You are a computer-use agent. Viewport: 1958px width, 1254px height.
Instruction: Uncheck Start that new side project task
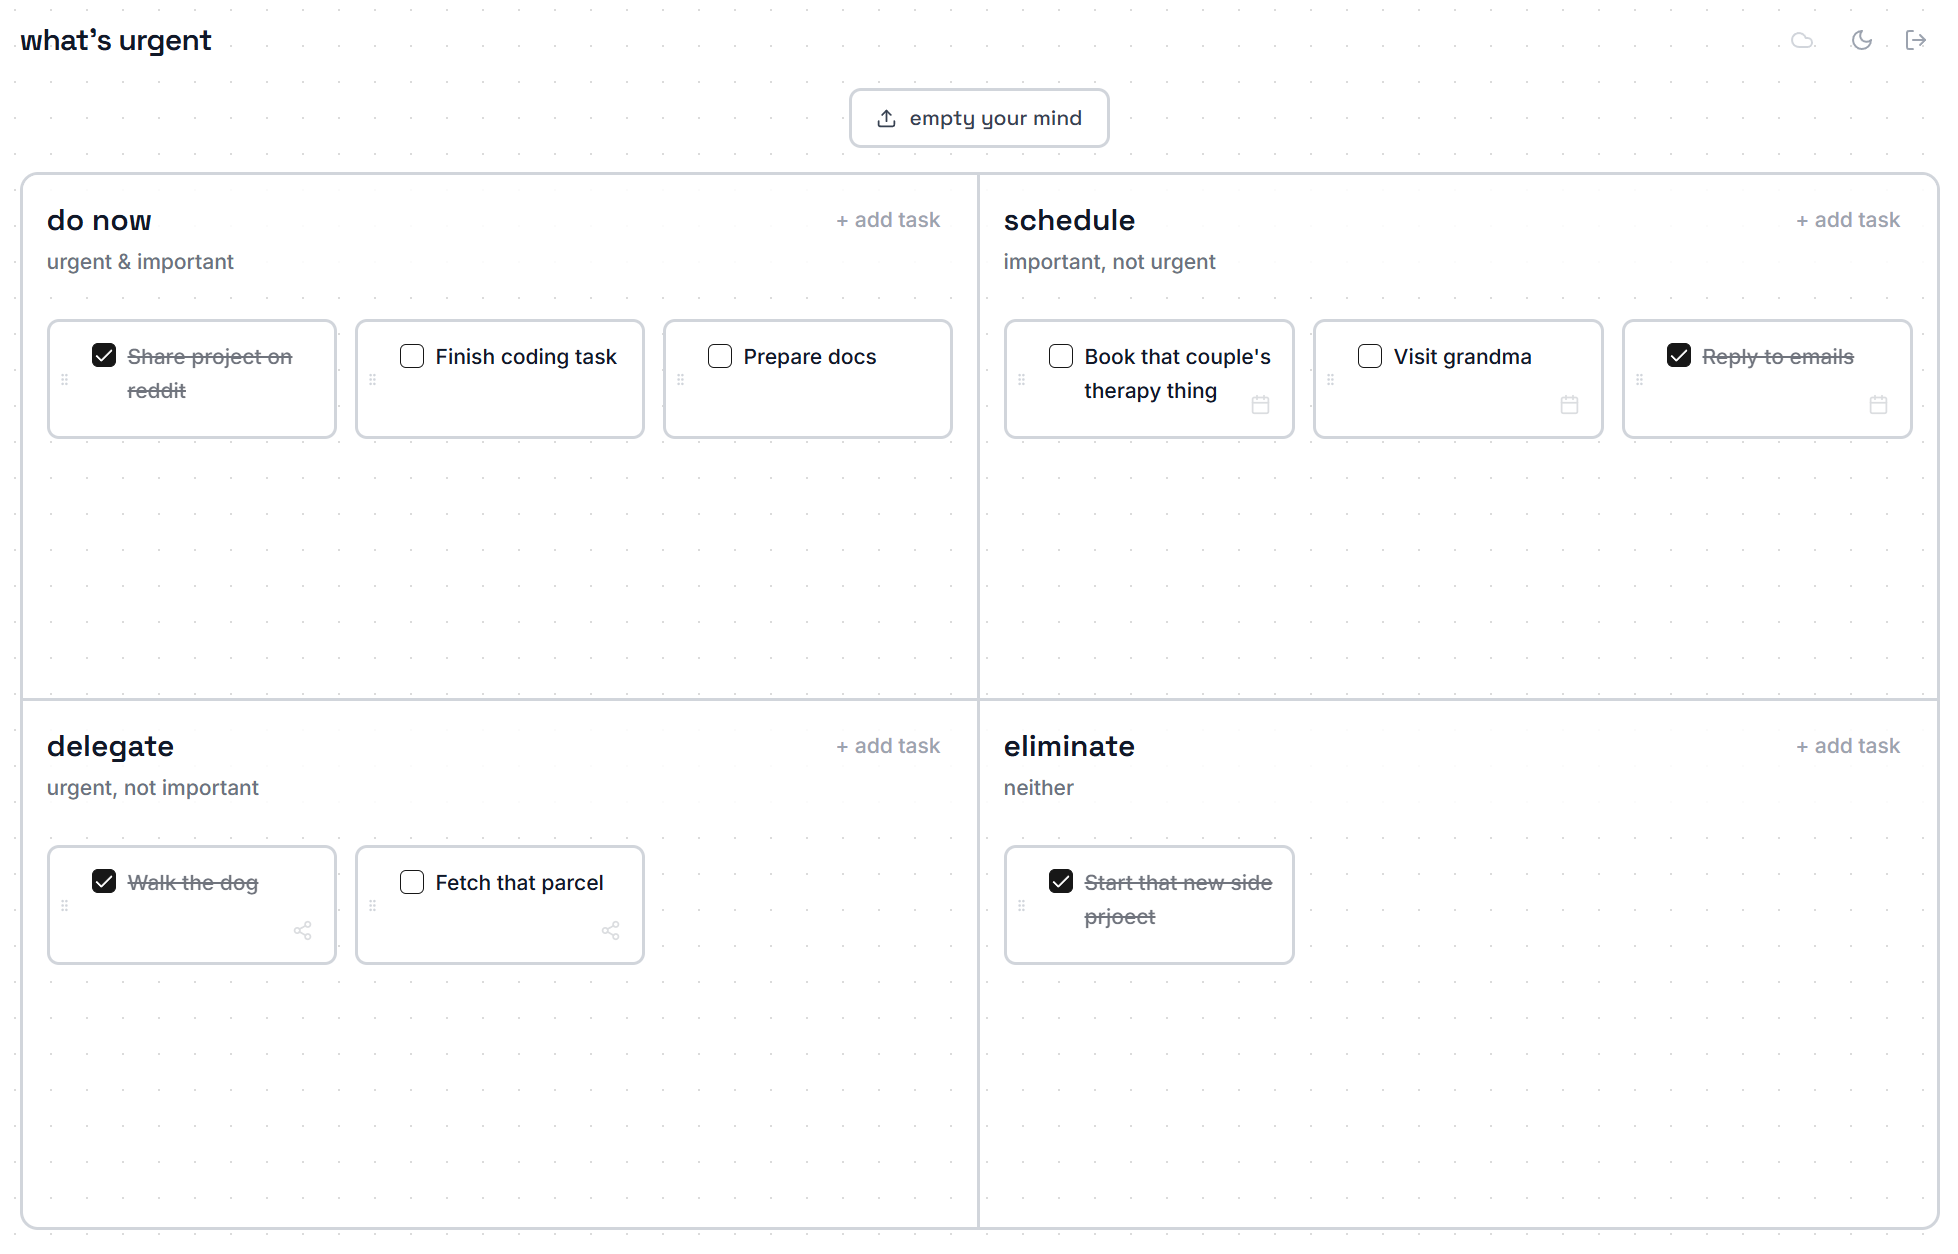tap(1061, 881)
